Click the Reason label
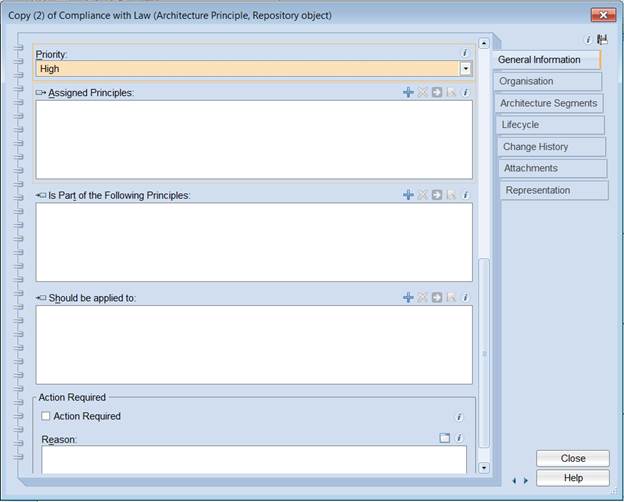The height and width of the screenshot is (502, 624). point(59,439)
